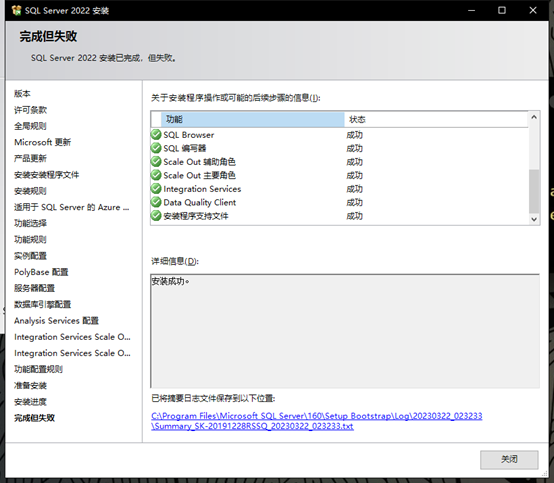554x483 pixels.
Task: Click 适用于 SQL Server 的 Azure step
Action: tap(72, 207)
